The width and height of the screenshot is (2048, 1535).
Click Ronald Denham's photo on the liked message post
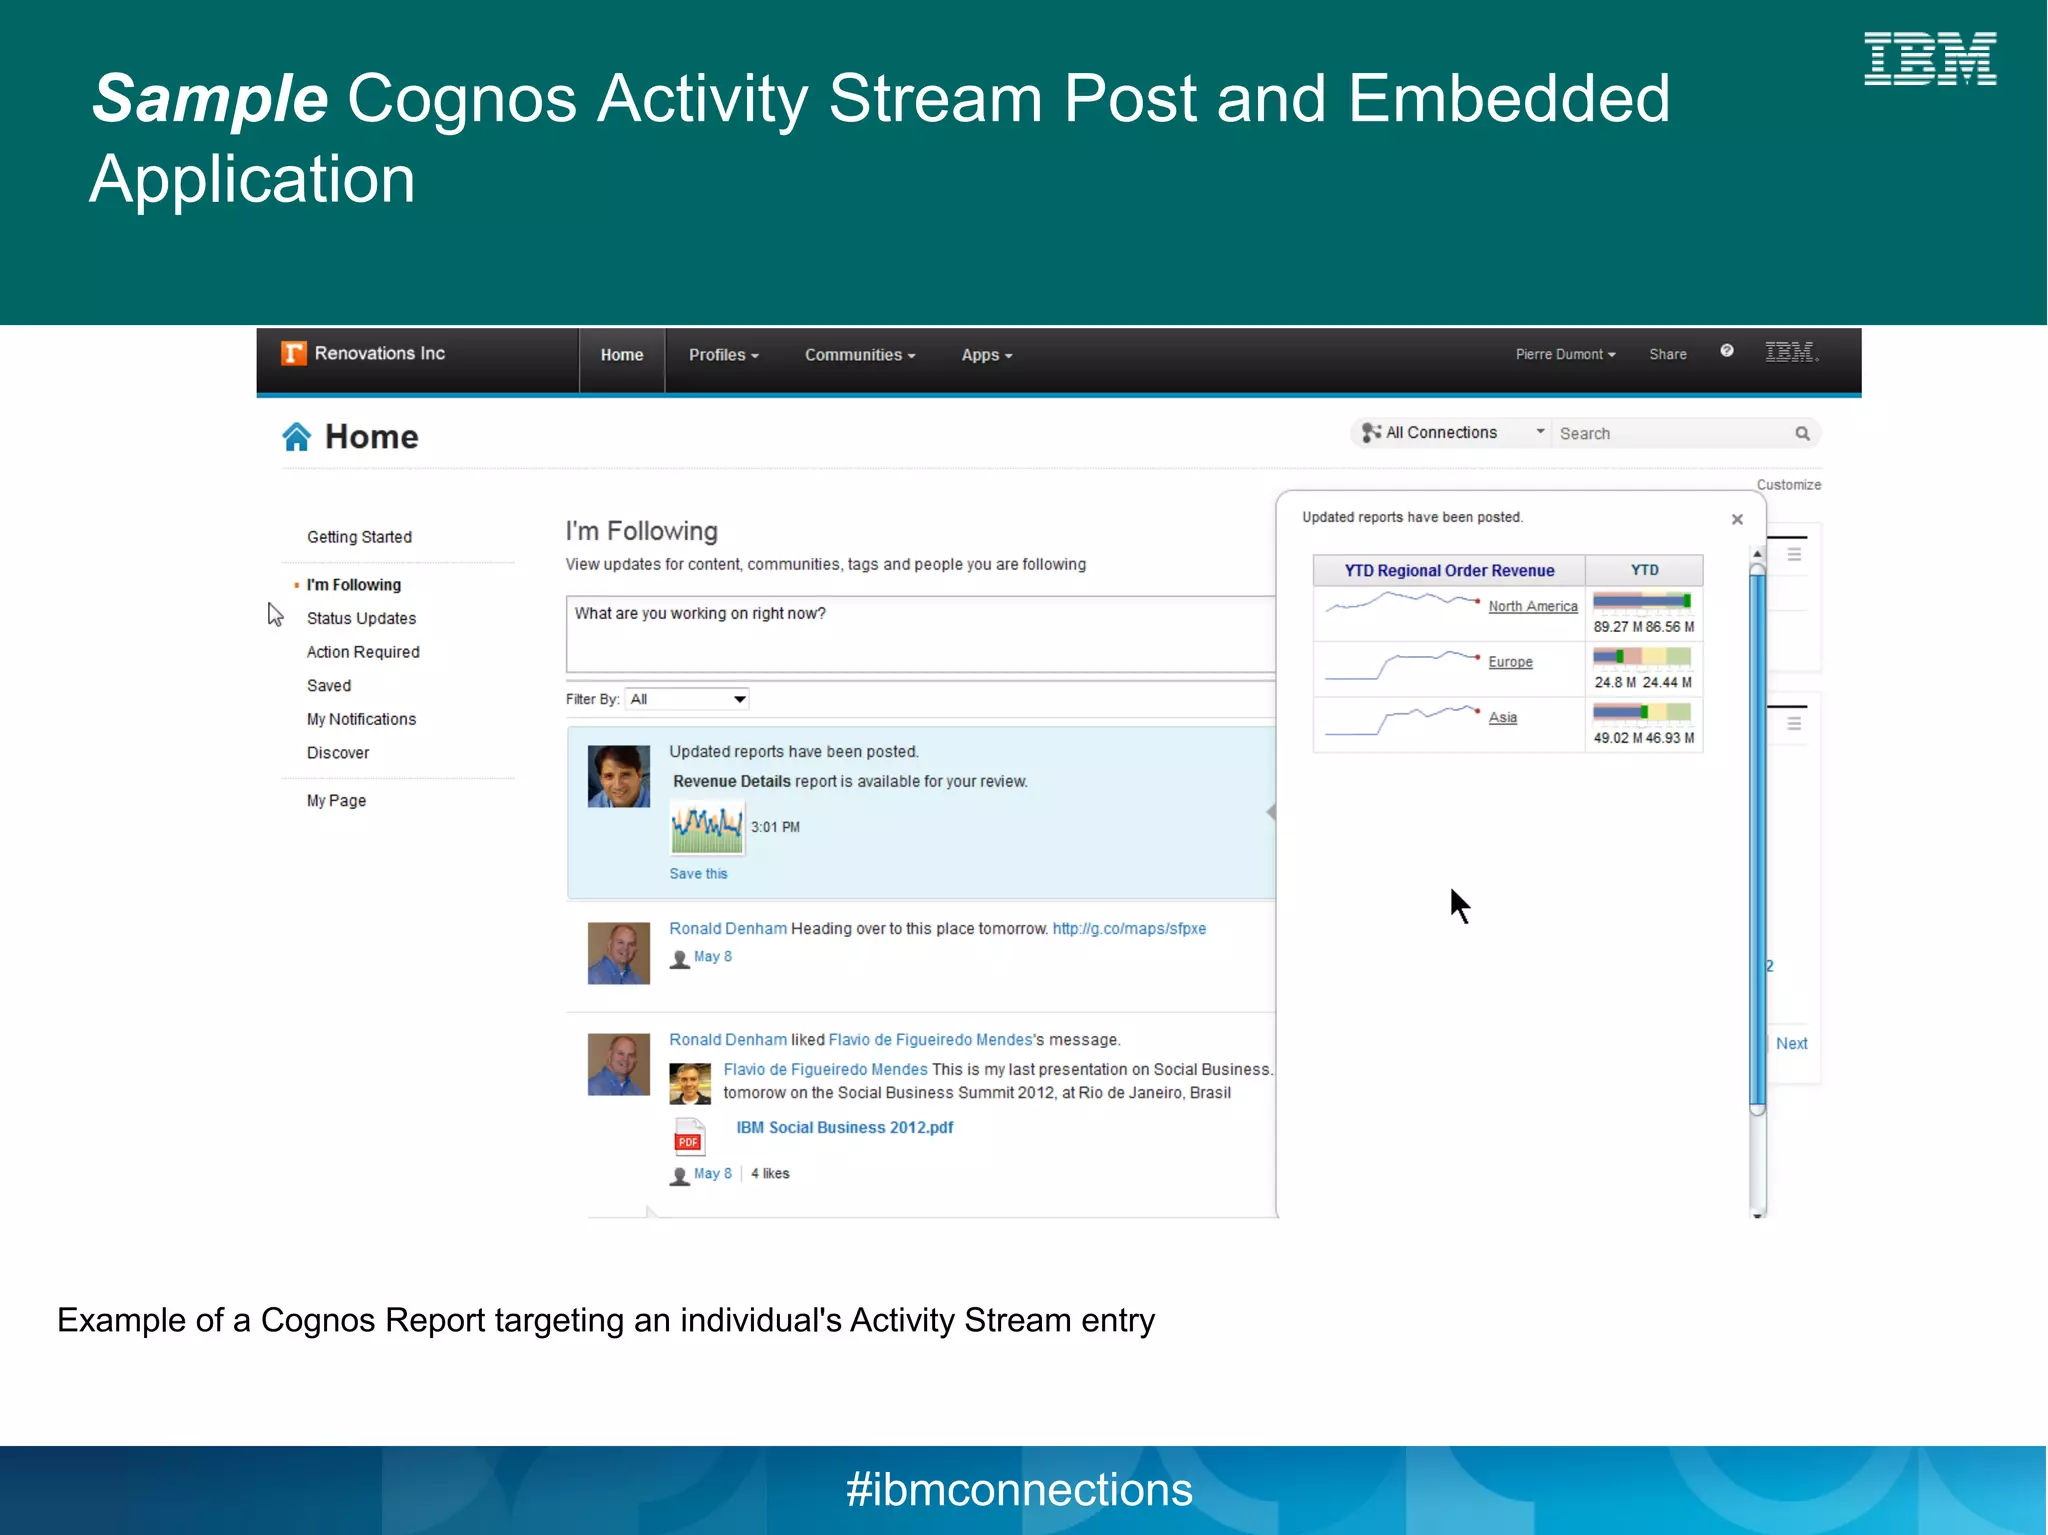pos(618,1064)
